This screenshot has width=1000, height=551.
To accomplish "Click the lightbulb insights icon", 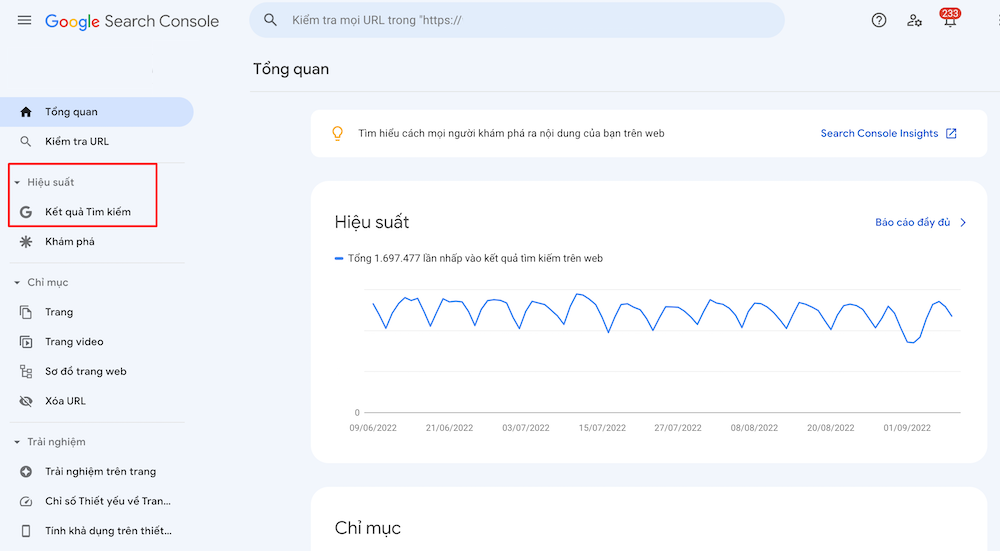I will (338, 133).
